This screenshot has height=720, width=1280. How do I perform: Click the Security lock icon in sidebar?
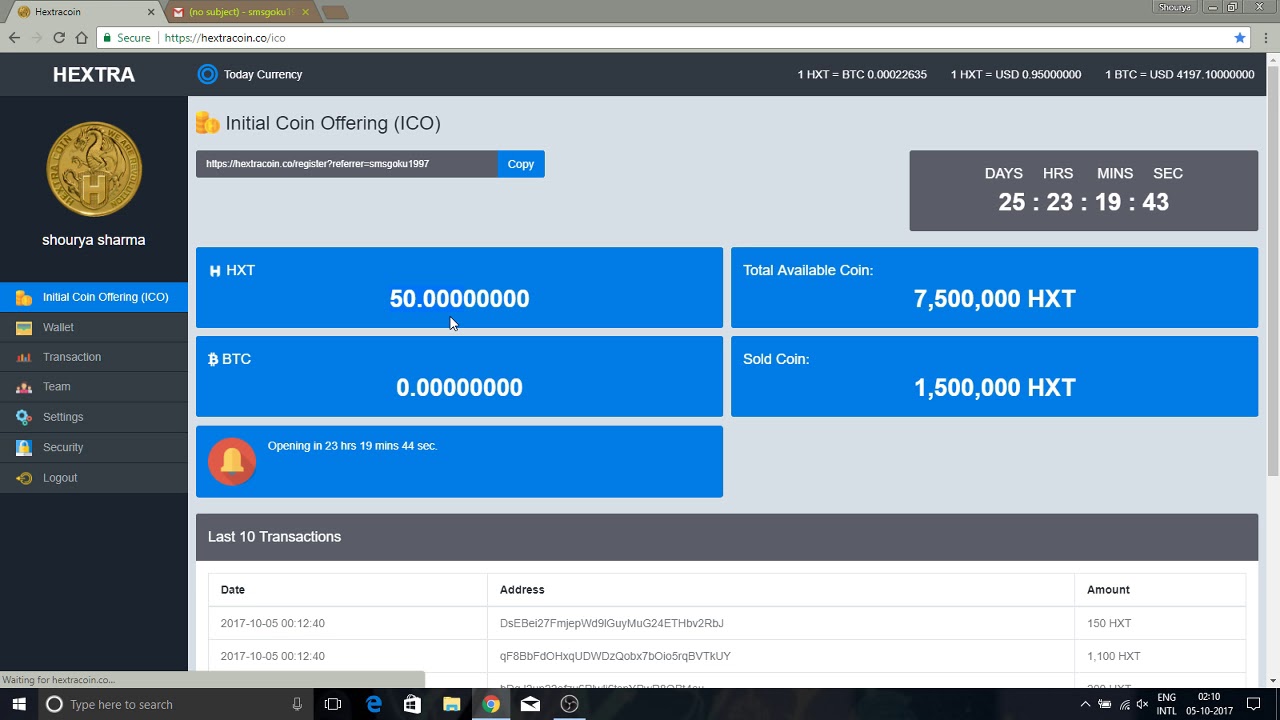(x=24, y=447)
